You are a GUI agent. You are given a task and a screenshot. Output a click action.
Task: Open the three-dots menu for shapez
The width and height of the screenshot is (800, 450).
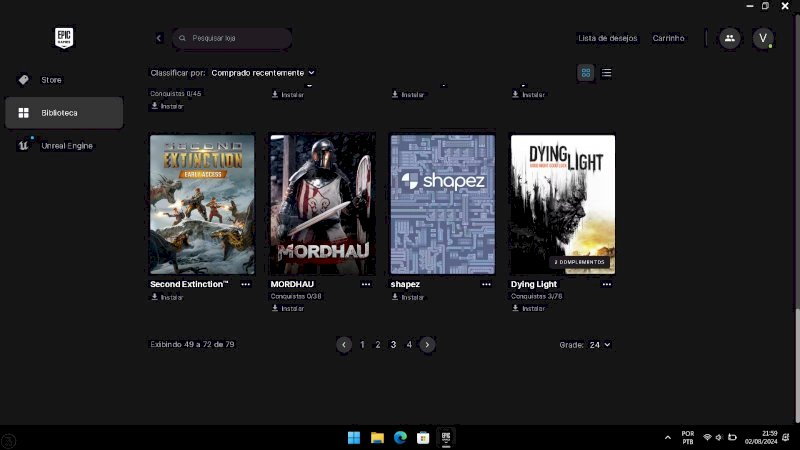coord(486,284)
